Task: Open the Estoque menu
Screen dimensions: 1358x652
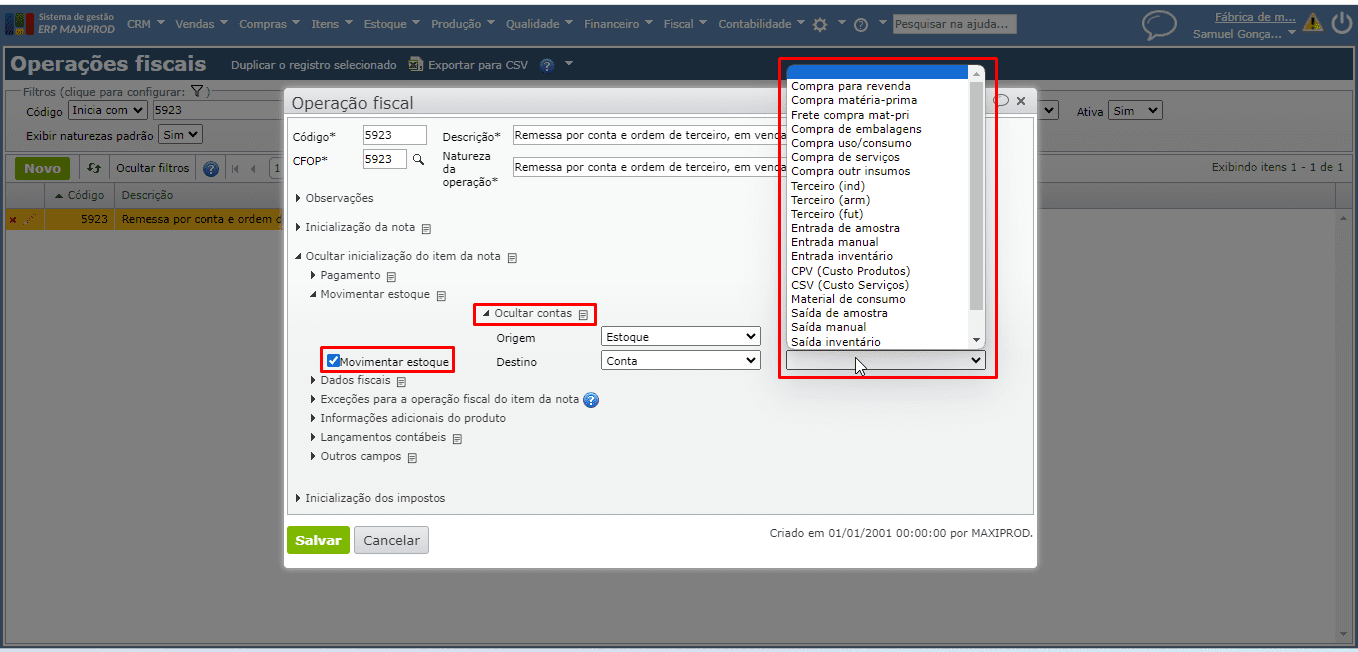Action: tap(393, 24)
